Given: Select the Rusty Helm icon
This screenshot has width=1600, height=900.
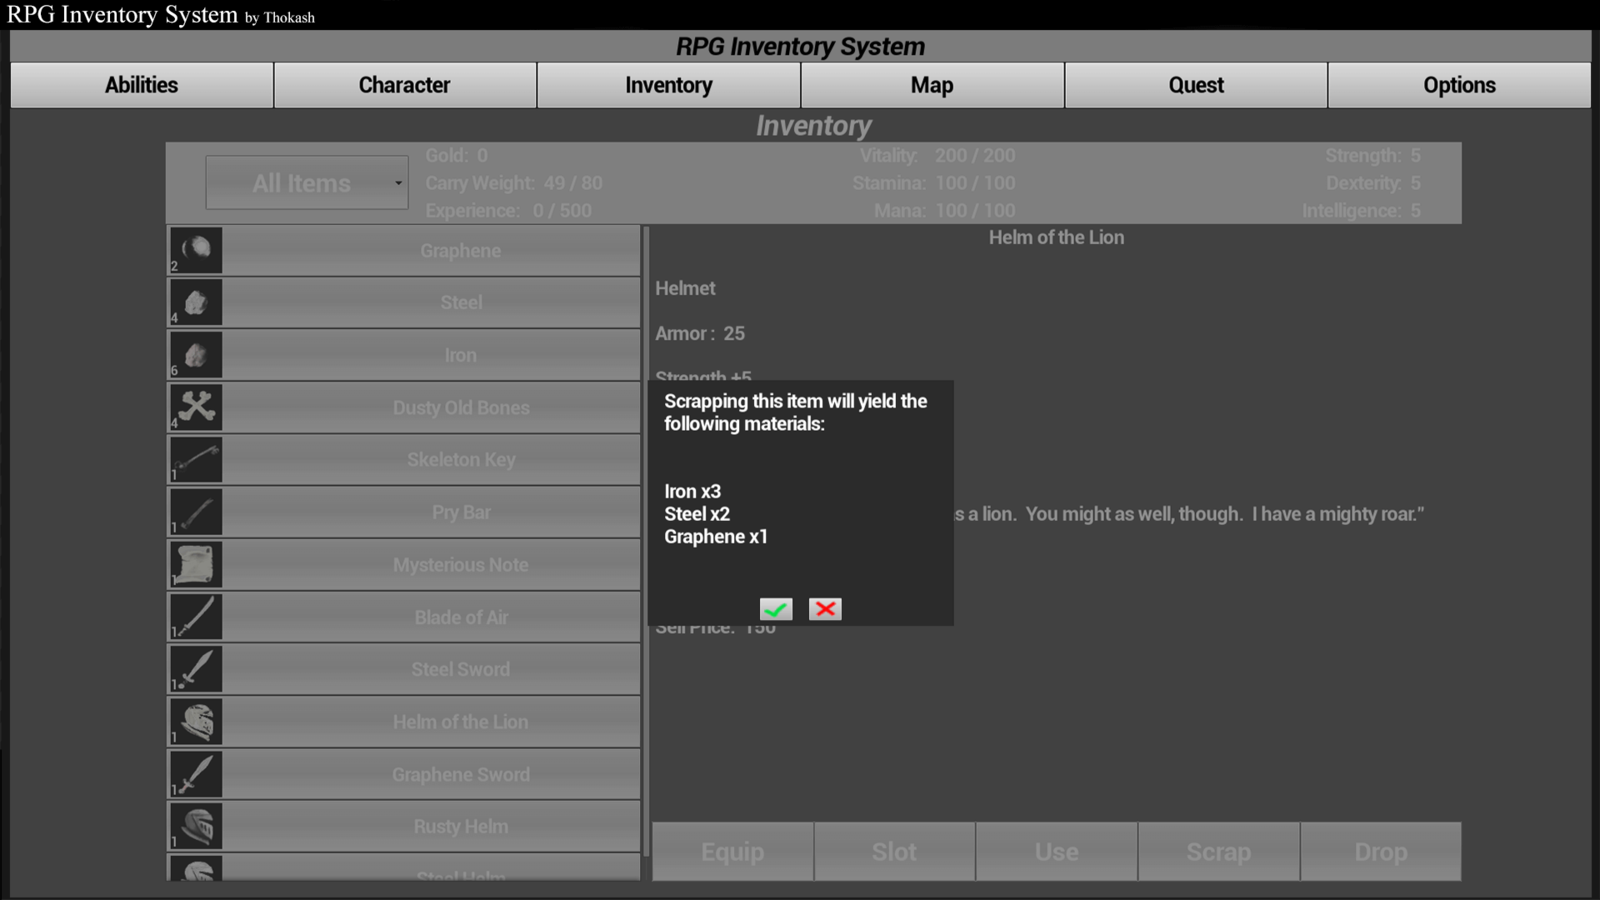Looking at the screenshot, I should 195,825.
